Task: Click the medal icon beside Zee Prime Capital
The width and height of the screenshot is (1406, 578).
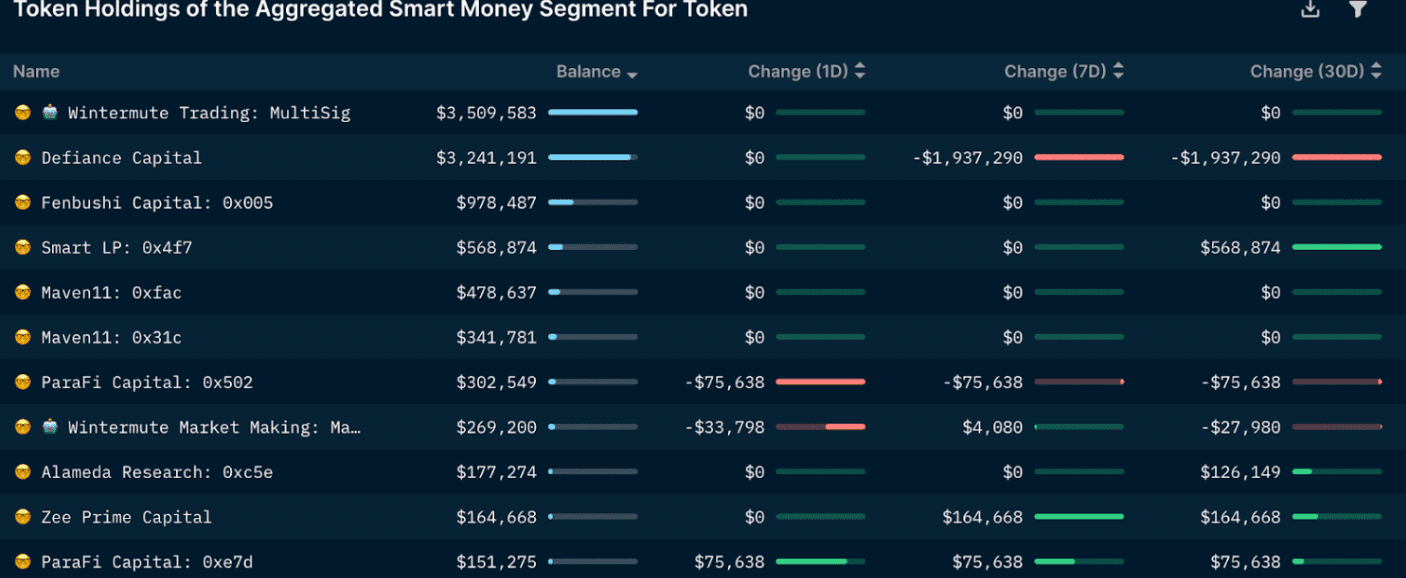Action: coord(22,517)
